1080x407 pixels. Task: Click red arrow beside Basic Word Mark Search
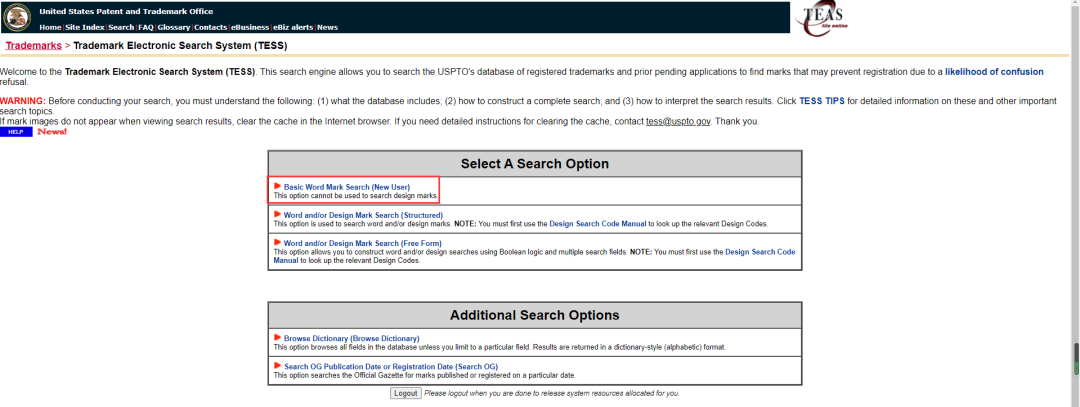[277, 186]
